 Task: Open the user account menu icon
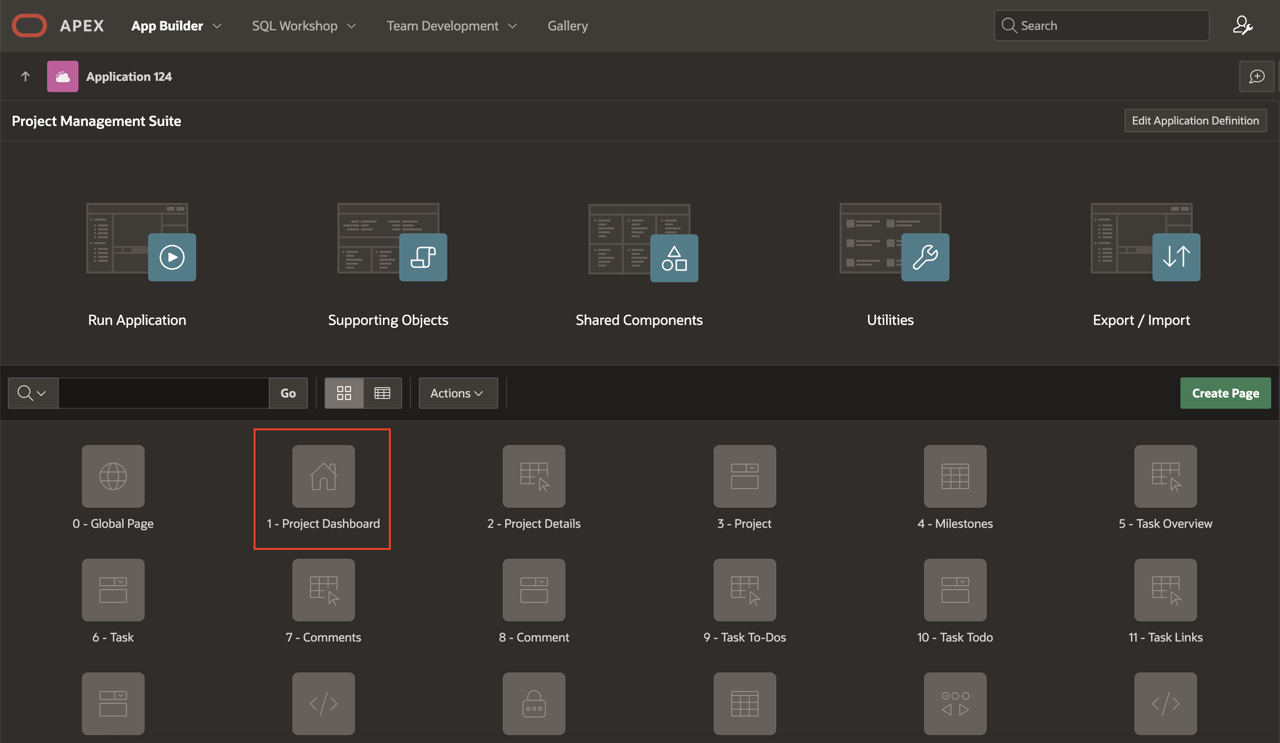[1242, 26]
